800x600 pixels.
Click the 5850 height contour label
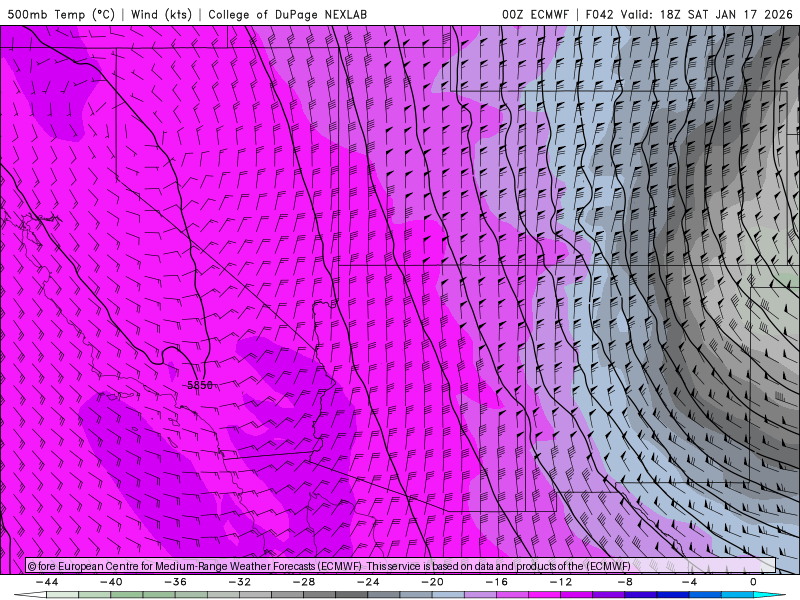200,385
